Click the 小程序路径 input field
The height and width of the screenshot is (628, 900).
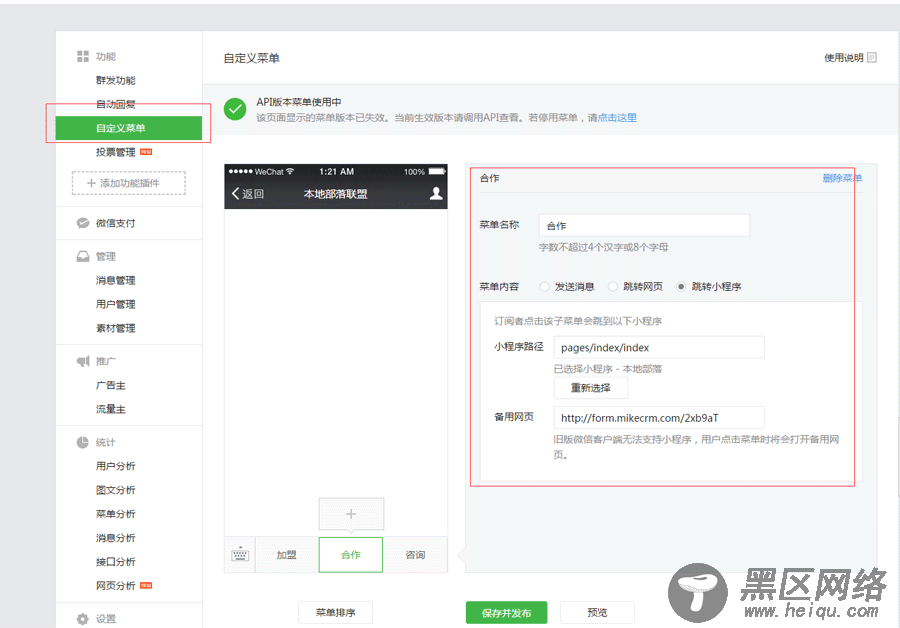659,347
